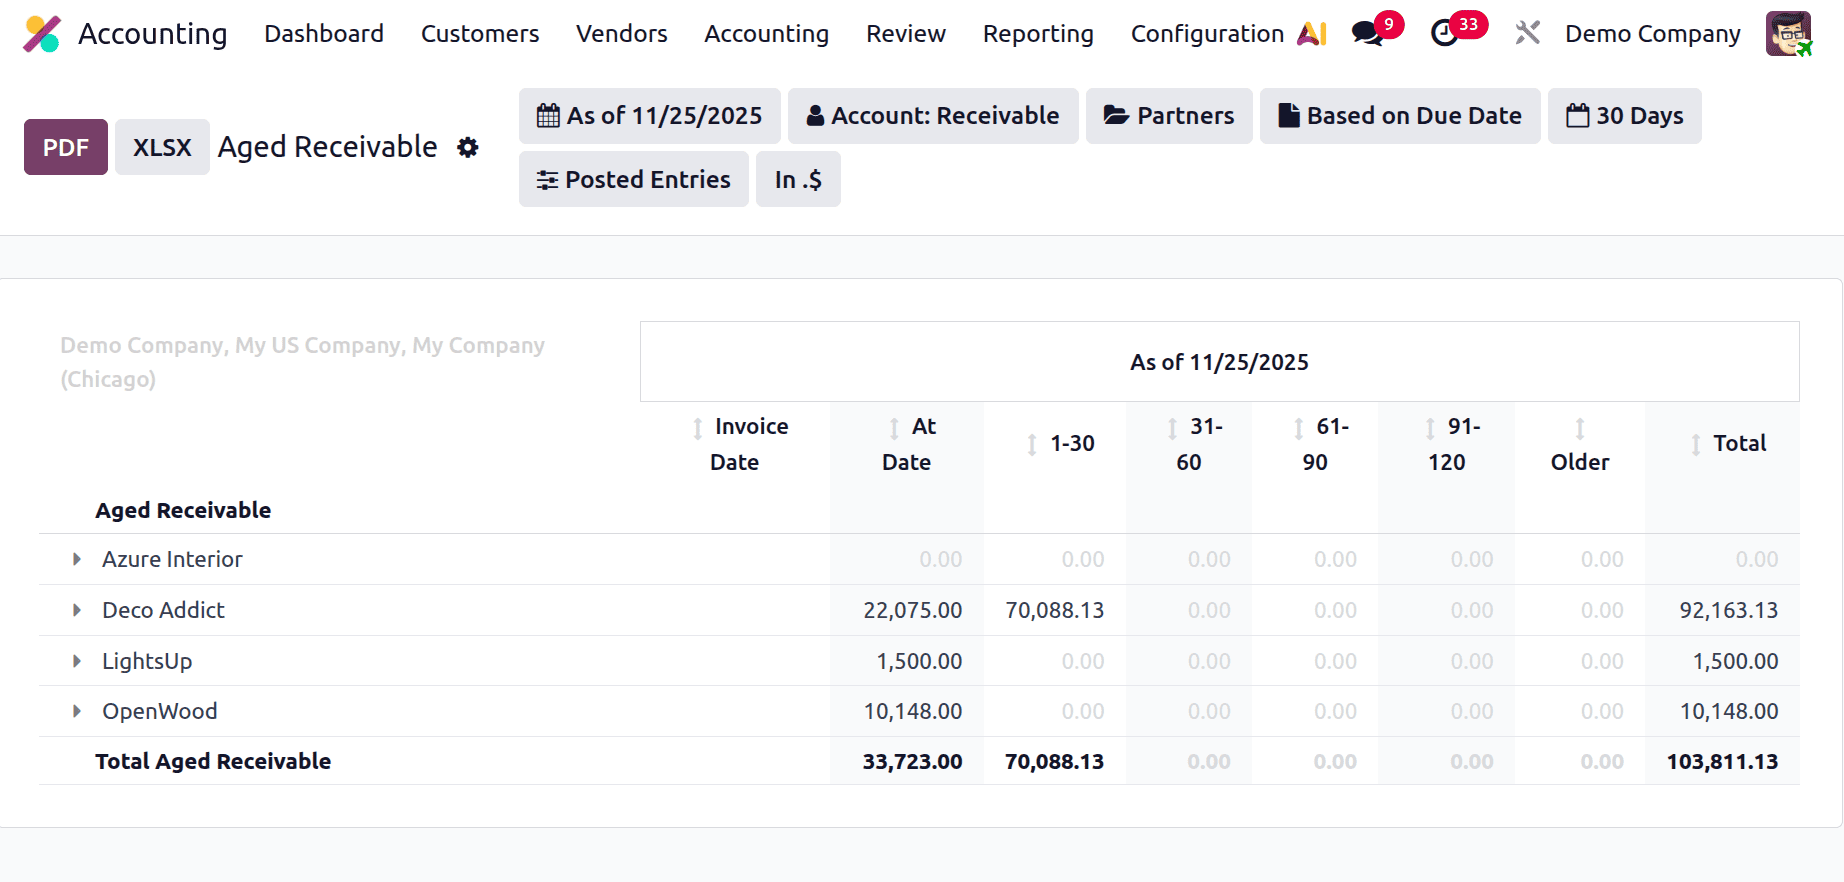Open the Dashboard menu
The width and height of the screenshot is (1844, 882).
coord(324,34)
